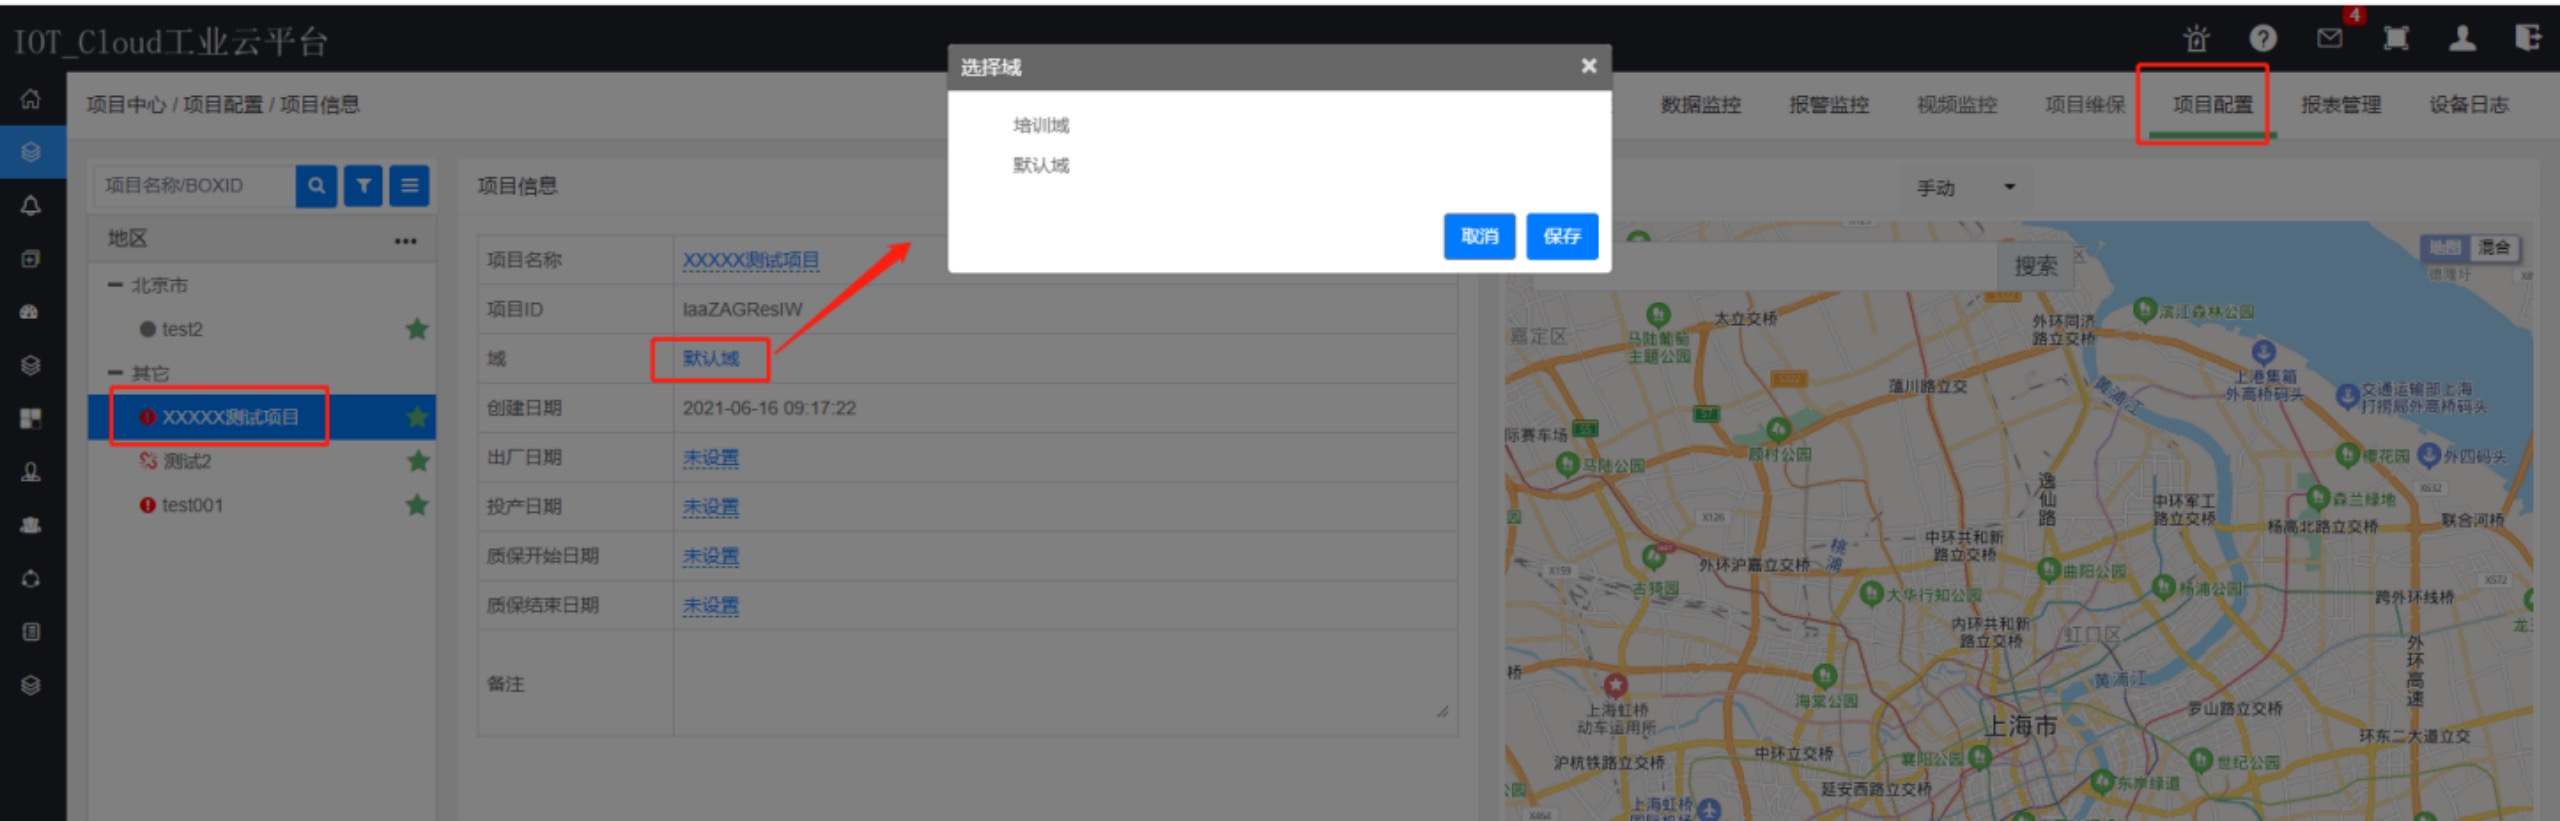Switch to 数据监控 tab
This screenshot has width=2560, height=821.
1700,105
